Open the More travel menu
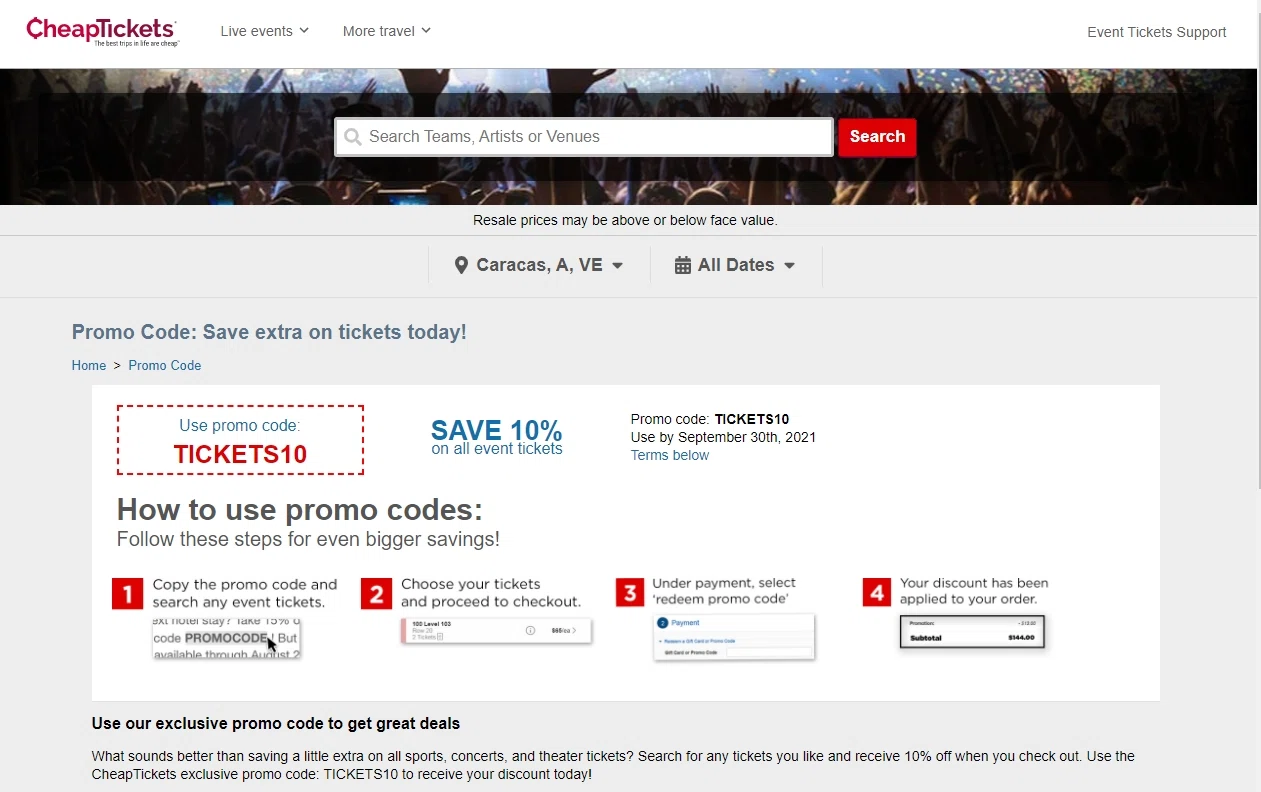Screen dimensions: 1261x792 387,31
